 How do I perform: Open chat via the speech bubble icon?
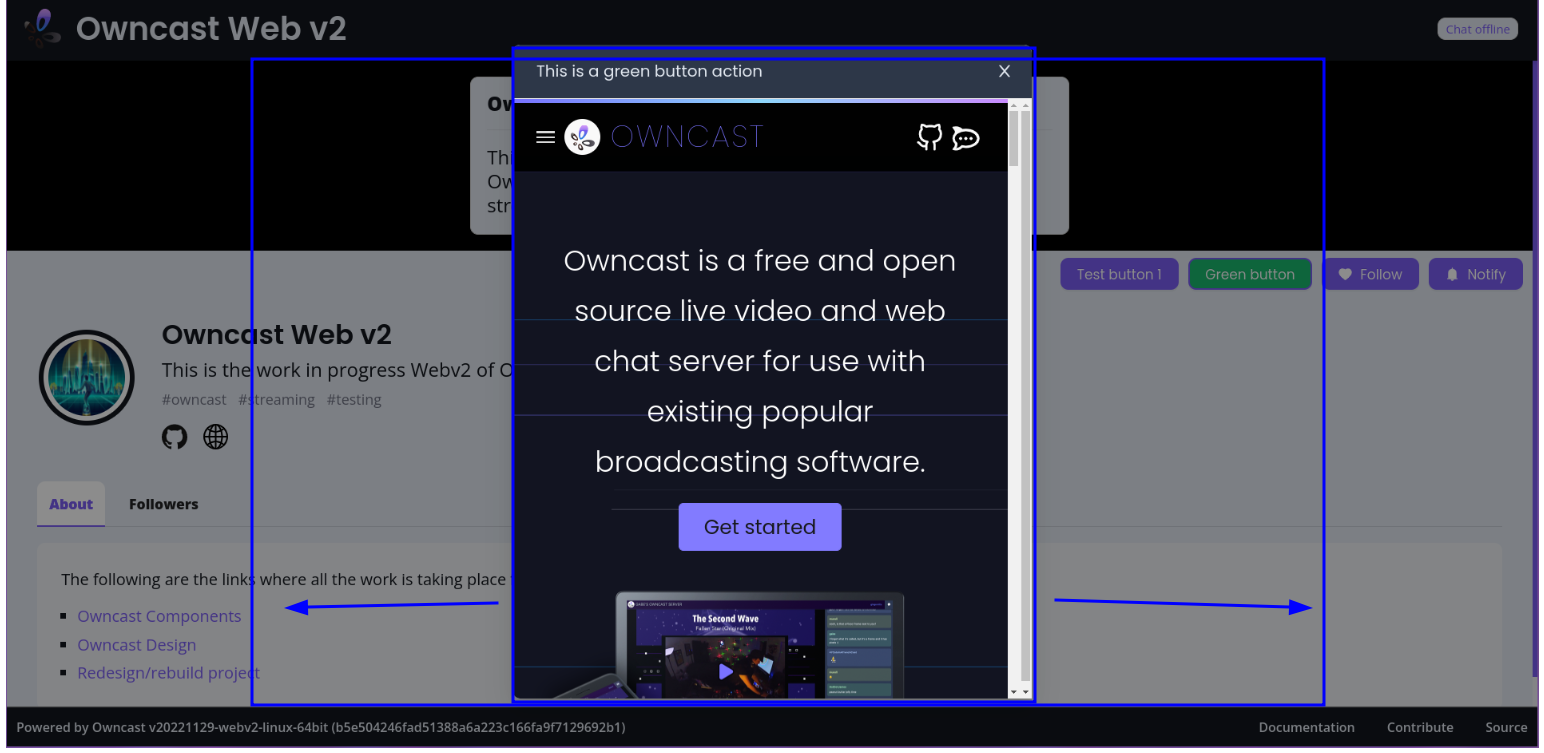point(965,139)
